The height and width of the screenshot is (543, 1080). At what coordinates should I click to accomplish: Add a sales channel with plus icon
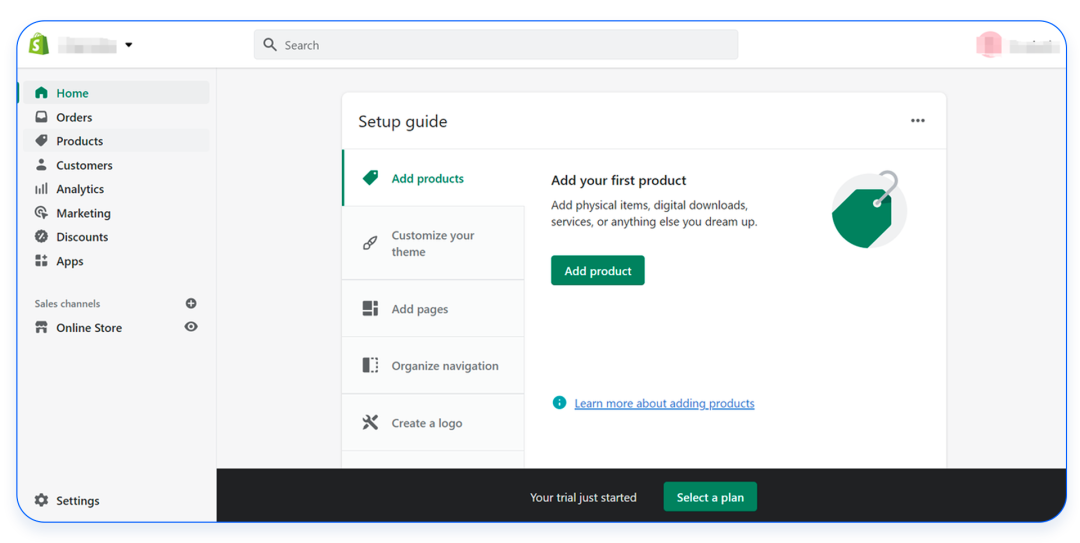[191, 303]
